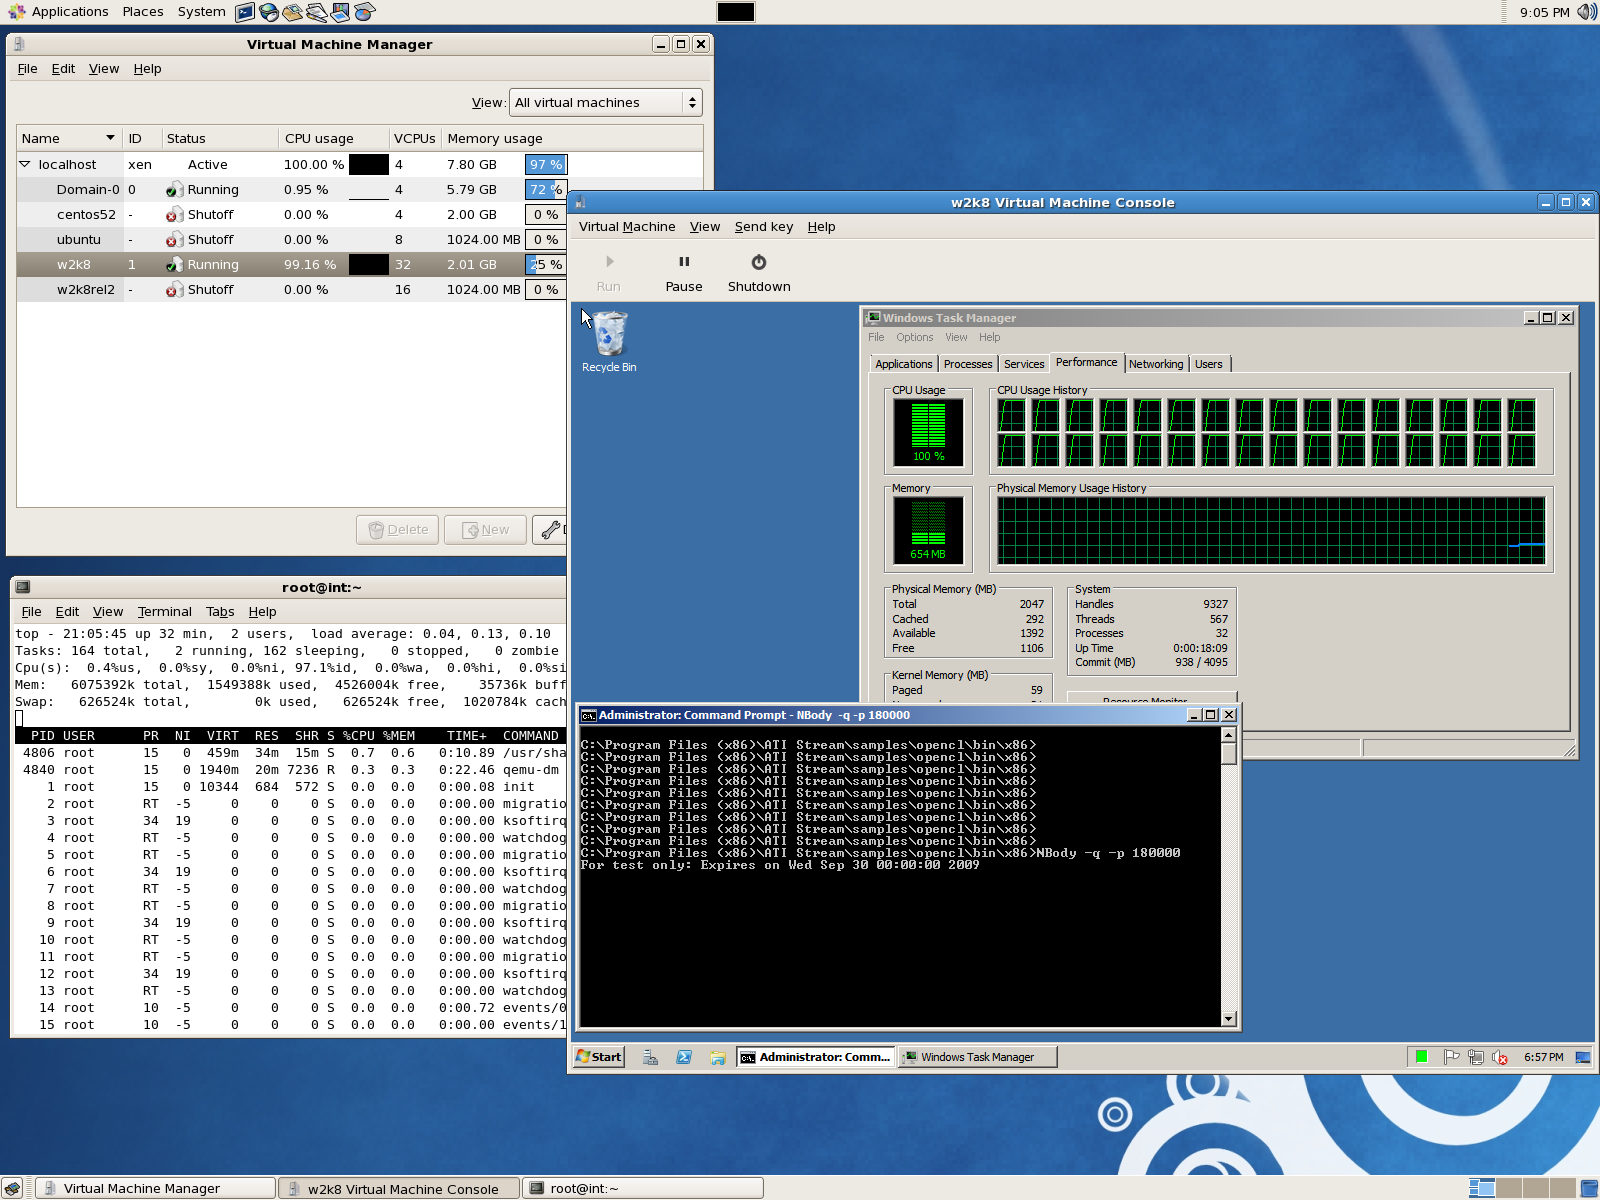Image resolution: width=1600 pixels, height=1200 pixels.
Task: Open Virtual Machine menu in console window
Action: pos(627,227)
